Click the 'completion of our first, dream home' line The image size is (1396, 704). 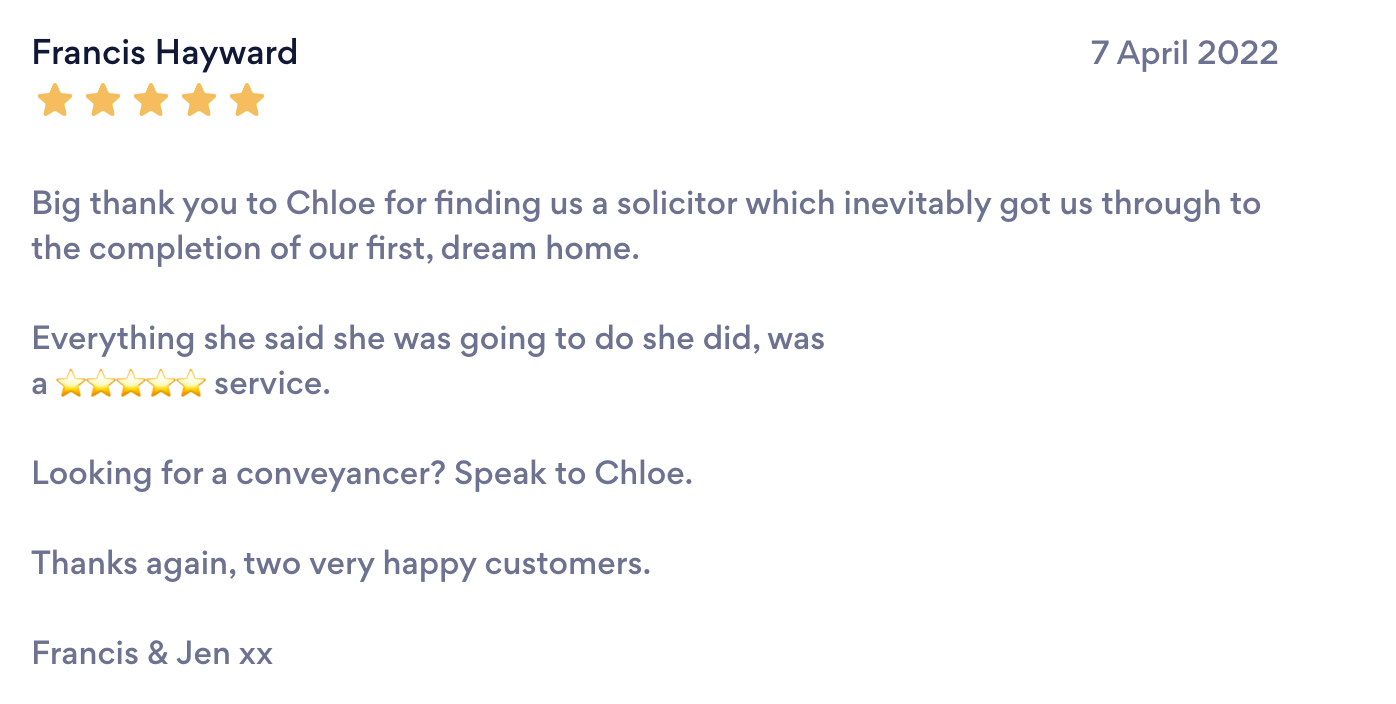point(335,248)
